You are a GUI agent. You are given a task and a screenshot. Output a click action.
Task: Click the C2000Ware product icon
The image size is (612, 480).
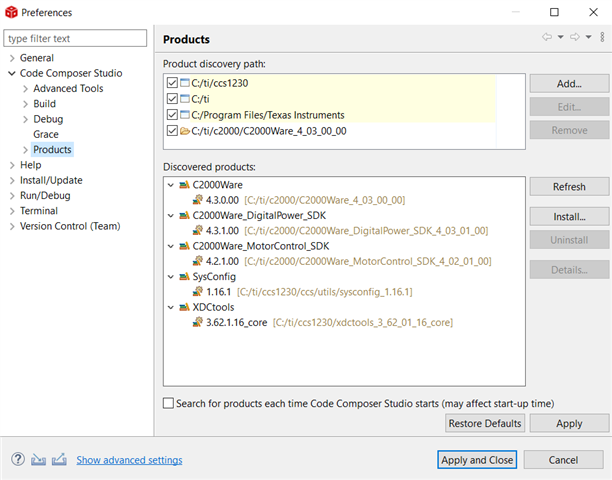184,186
